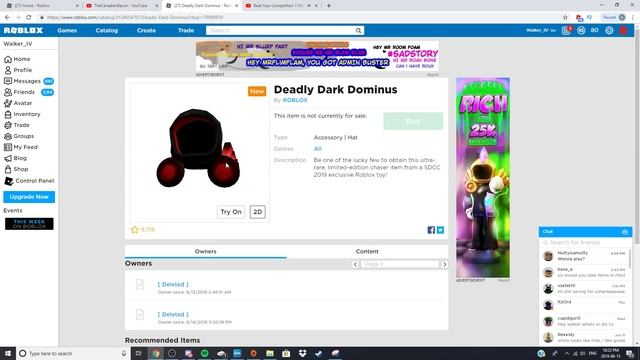This screenshot has width=640, height=360.
Task: Open Create in top navigation
Action: (146, 31)
